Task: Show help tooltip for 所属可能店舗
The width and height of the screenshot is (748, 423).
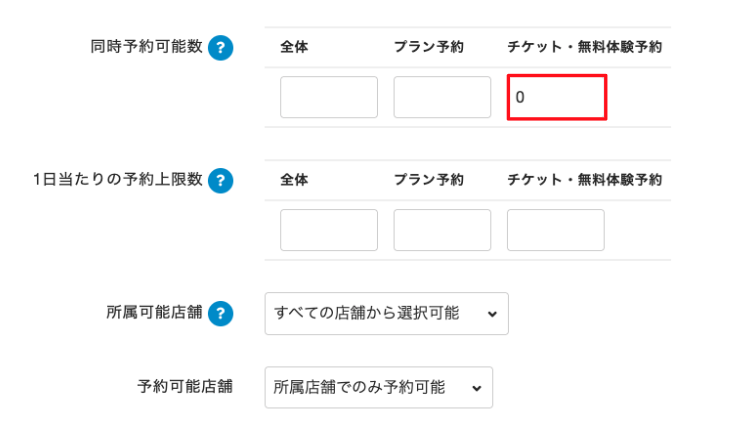Action: point(220,313)
